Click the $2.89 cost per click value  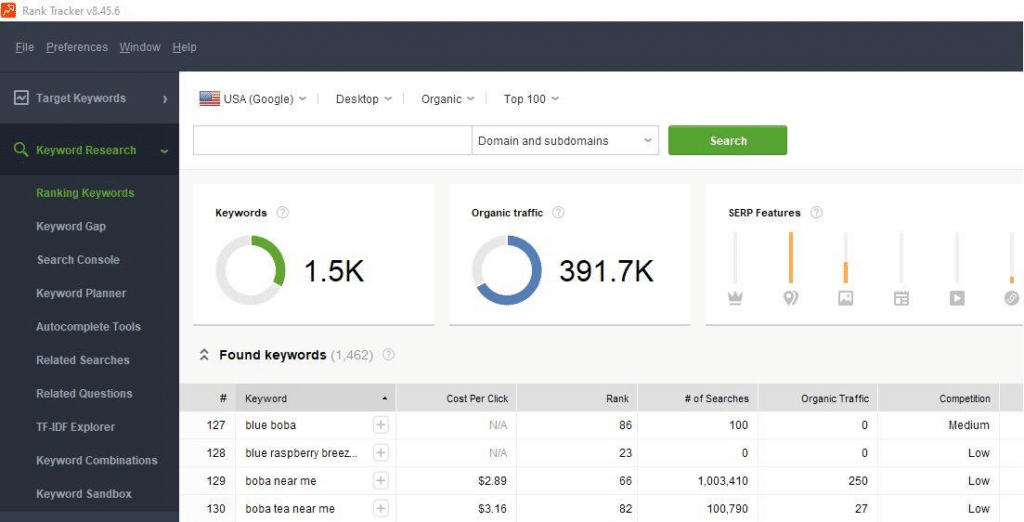click(x=492, y=481)
